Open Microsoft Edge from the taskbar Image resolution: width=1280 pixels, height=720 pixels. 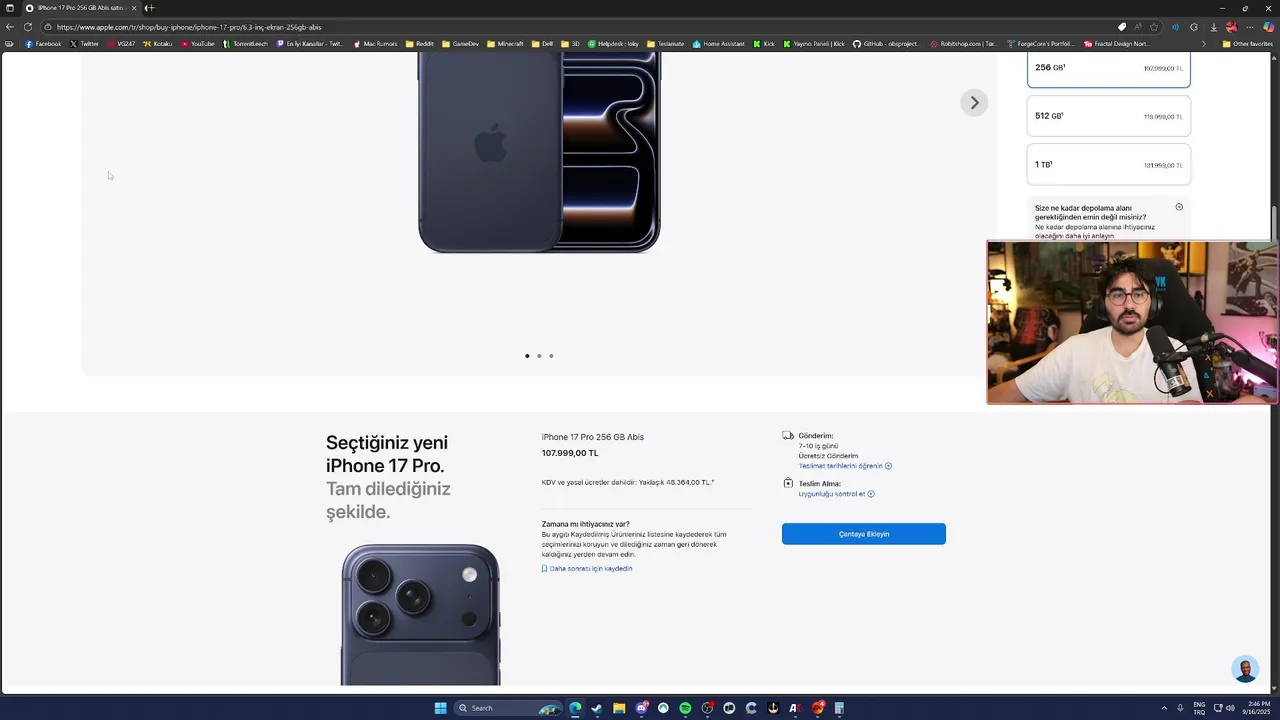click(575, 708)
